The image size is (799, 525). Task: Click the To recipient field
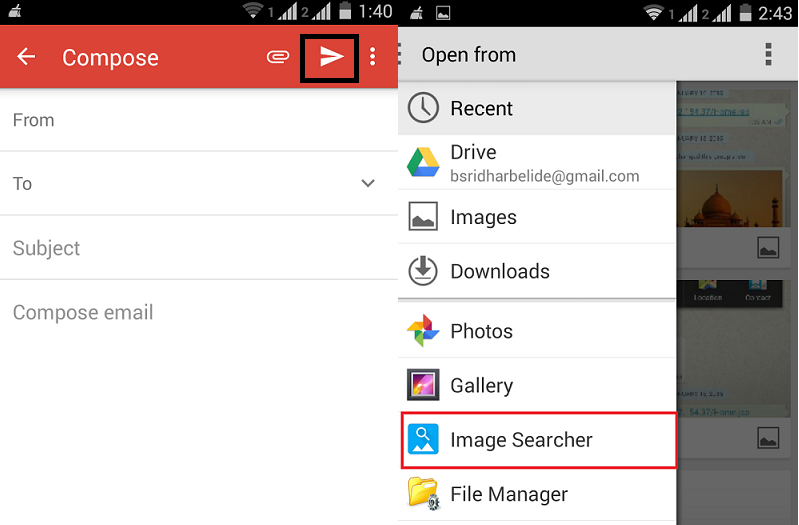coord(199,183)
